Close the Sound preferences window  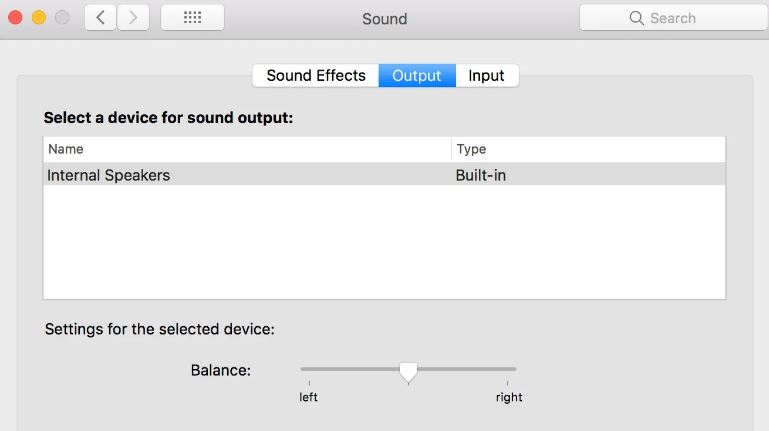(x=15, y=18)
